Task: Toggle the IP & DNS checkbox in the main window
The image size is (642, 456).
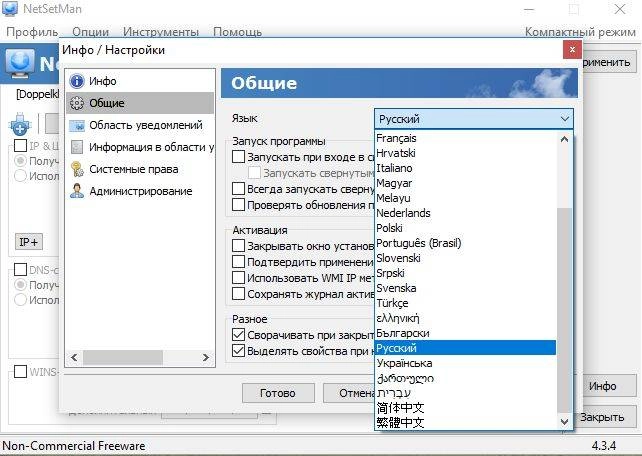Action: click(20, 145)
